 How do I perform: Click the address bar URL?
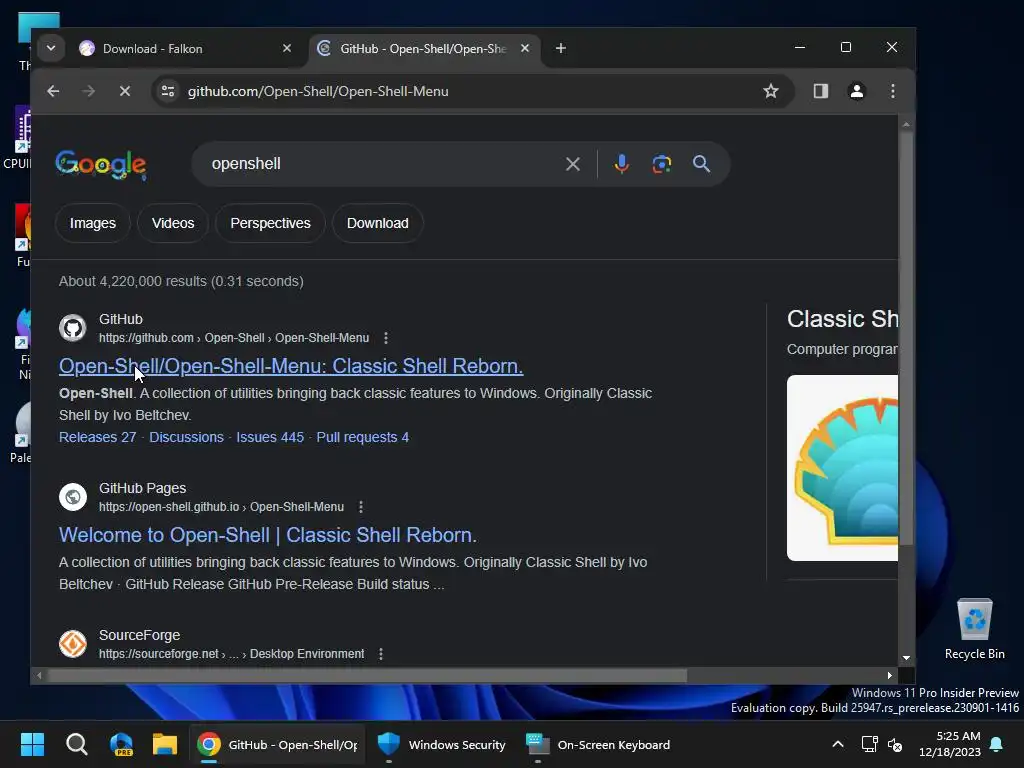click(x=318, y=91)
